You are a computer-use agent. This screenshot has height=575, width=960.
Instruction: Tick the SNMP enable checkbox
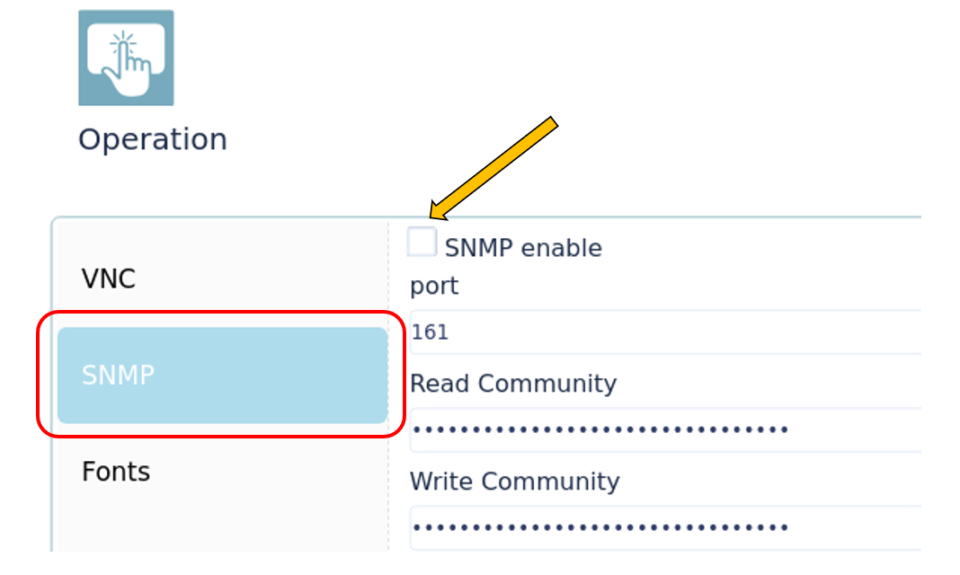pyautogui.click(x=422, y=241)
